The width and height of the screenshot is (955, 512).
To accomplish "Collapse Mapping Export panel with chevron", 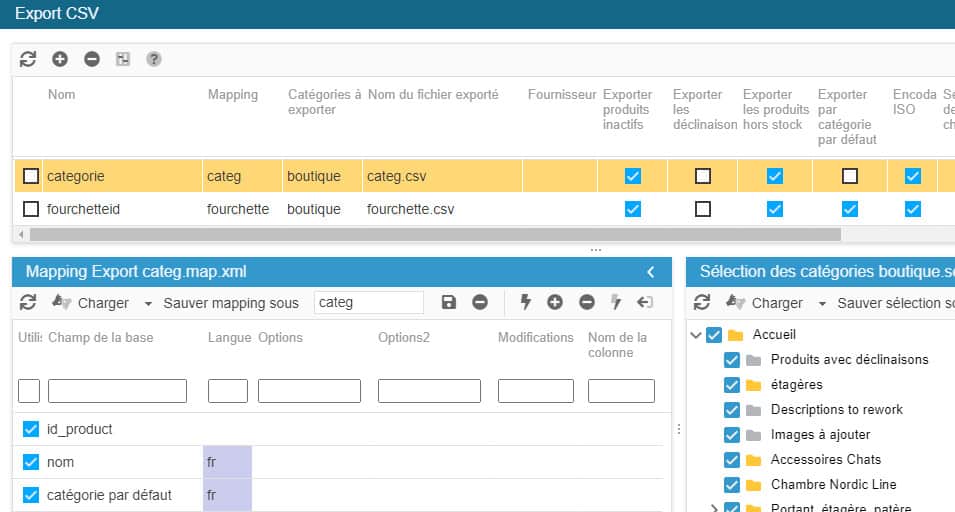I will coord(651,271).
